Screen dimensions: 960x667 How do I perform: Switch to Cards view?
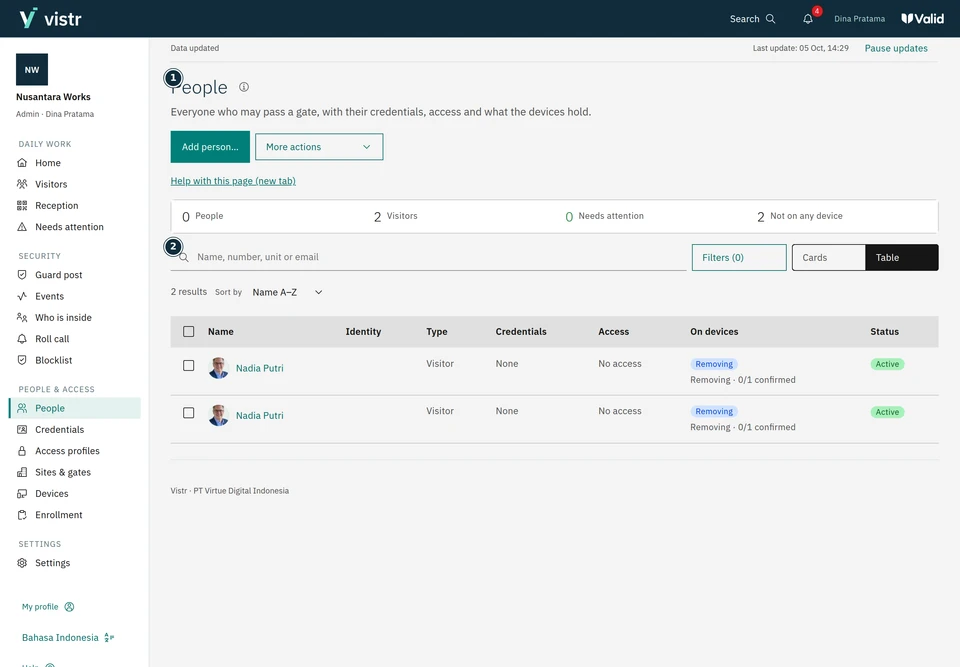point(828,257)
